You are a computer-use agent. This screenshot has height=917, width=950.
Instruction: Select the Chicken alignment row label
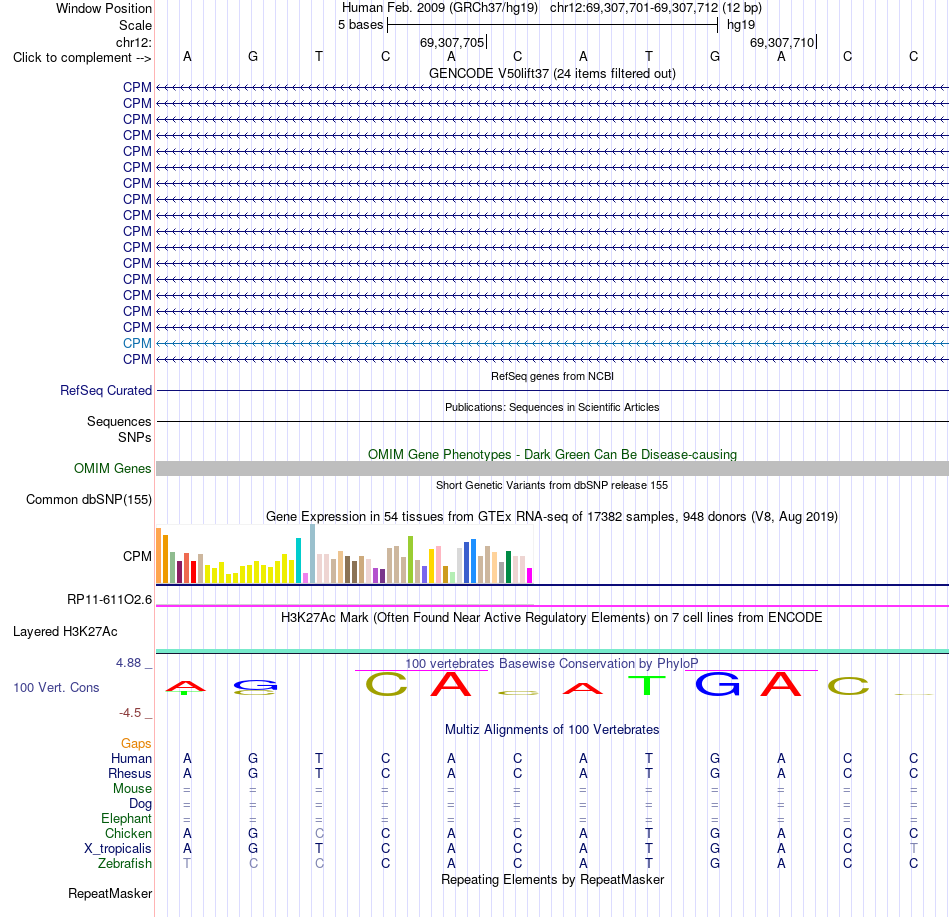tap(128, 833)
